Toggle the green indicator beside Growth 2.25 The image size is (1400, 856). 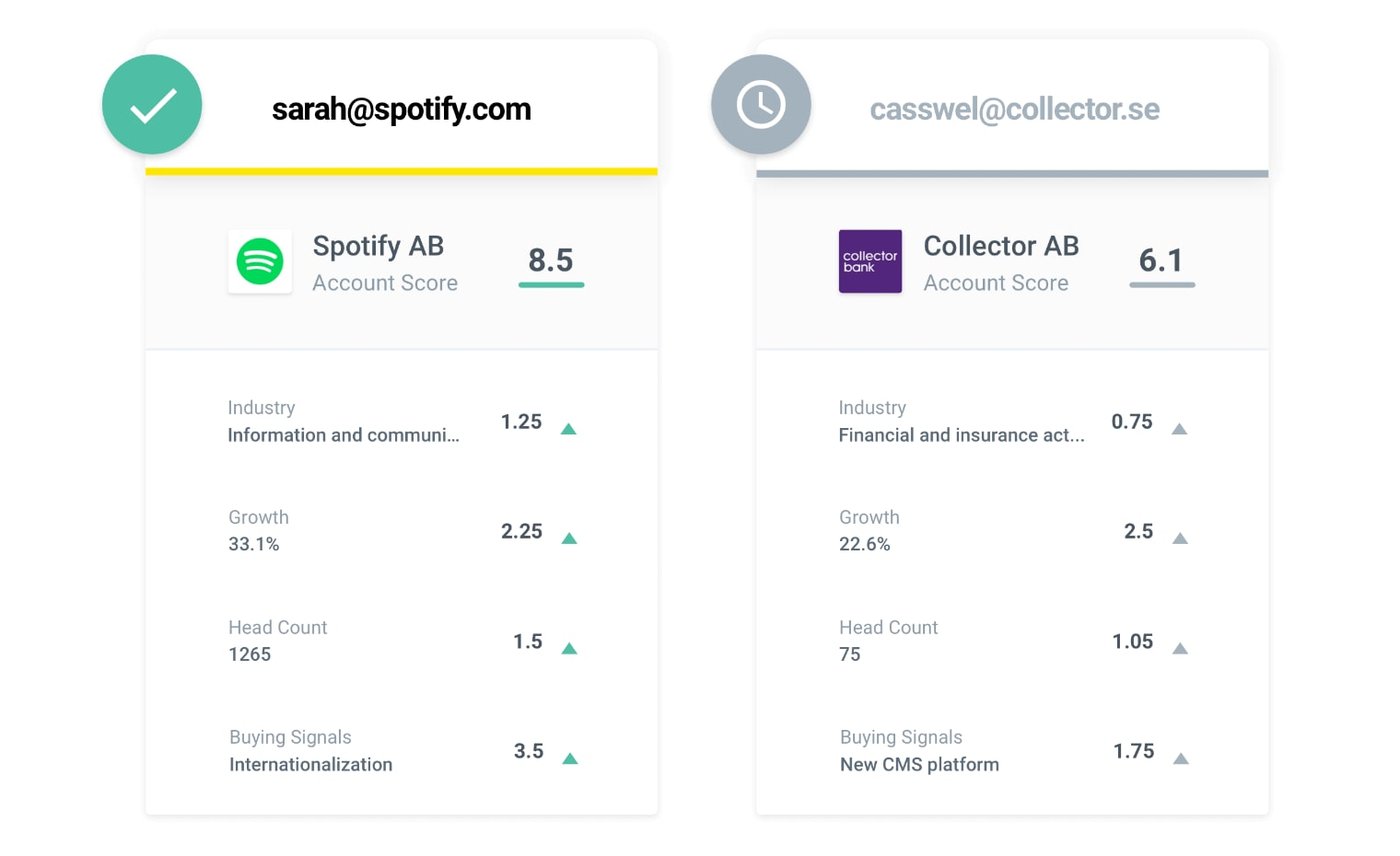[568, 537]
